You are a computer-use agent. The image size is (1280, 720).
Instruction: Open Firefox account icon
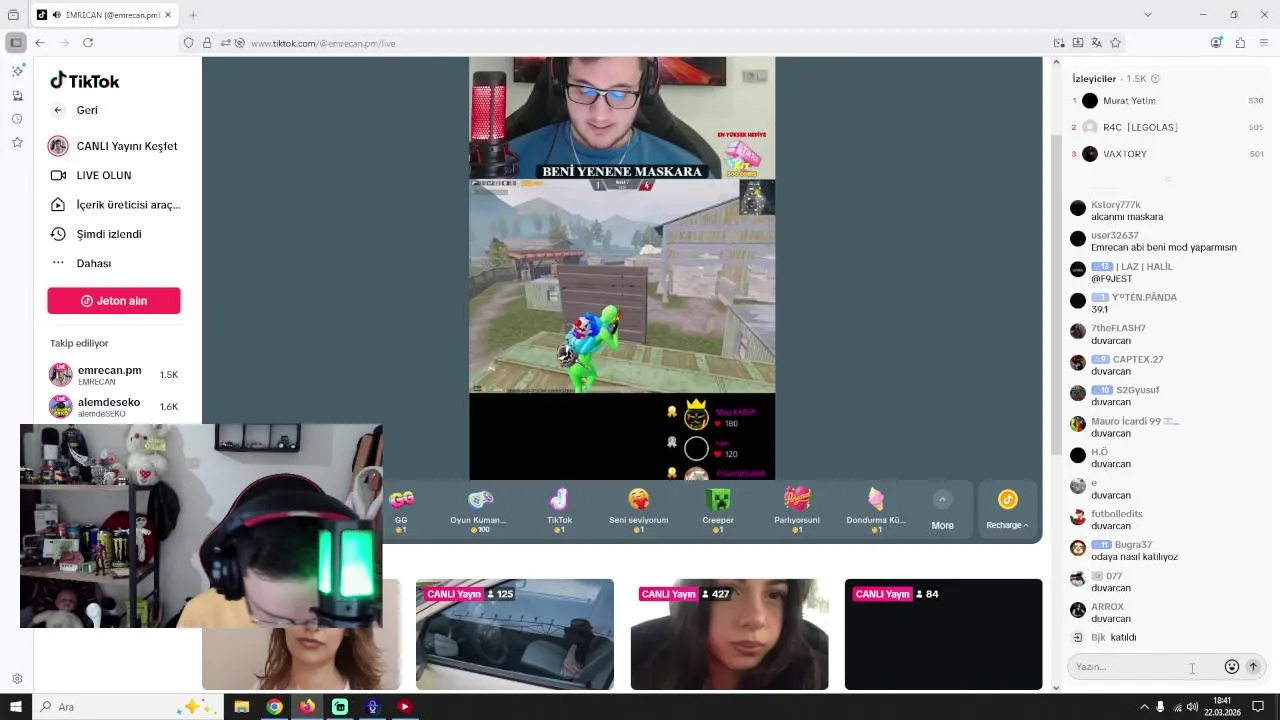pyautogui.click(x=1216, y=43)
